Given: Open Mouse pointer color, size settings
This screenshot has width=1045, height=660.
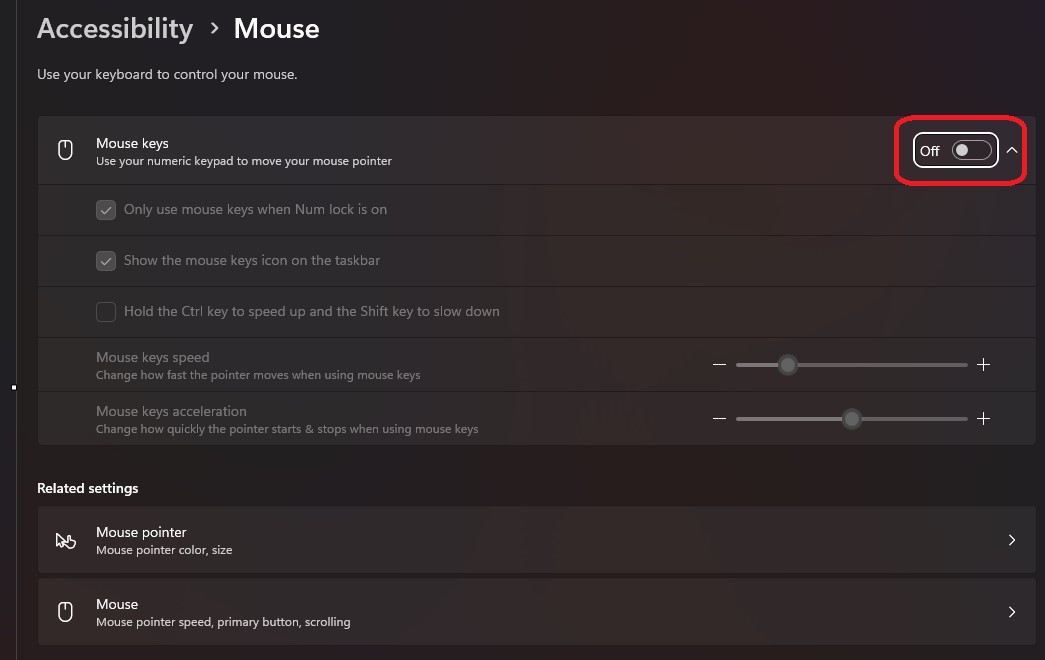Looking at the screenshot, I should [x=536, y=540].
